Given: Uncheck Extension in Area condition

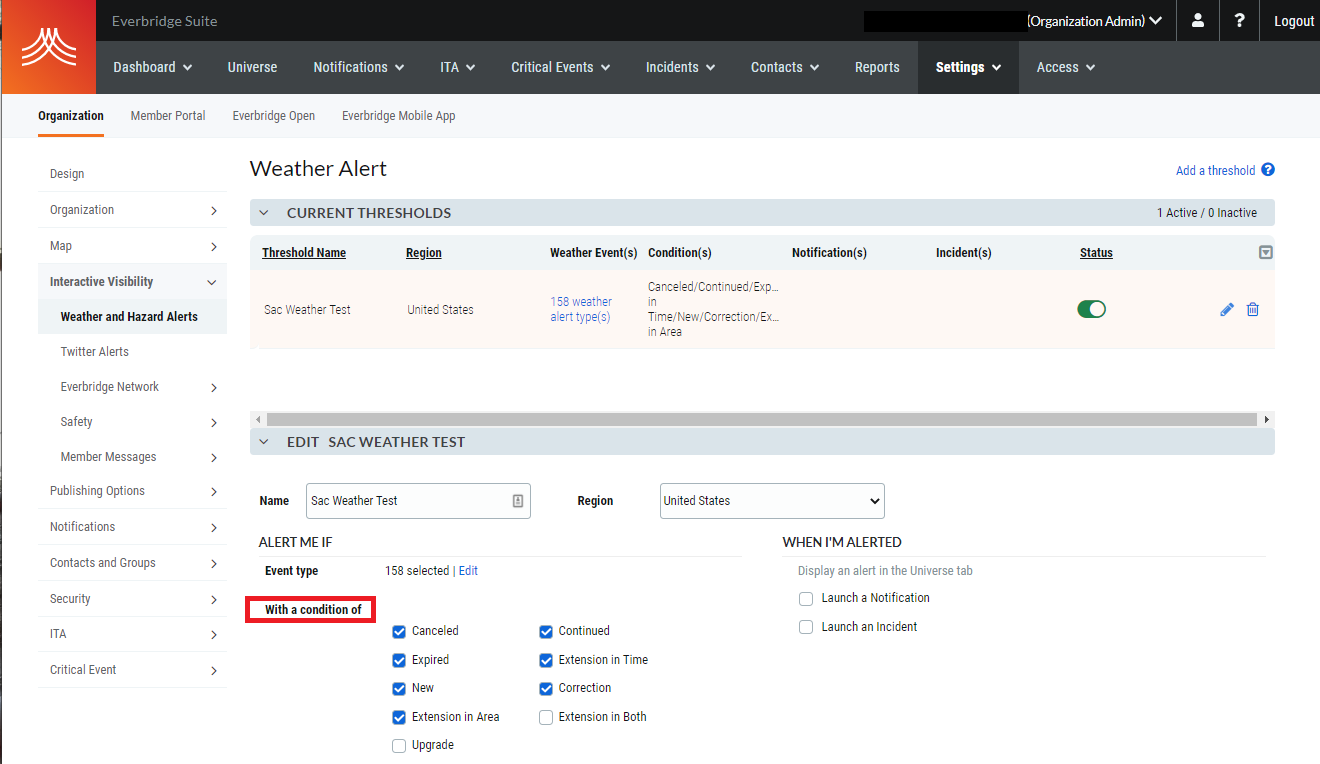Looking at the screenshot, I should pyautogui.click(x=399, y=717).
